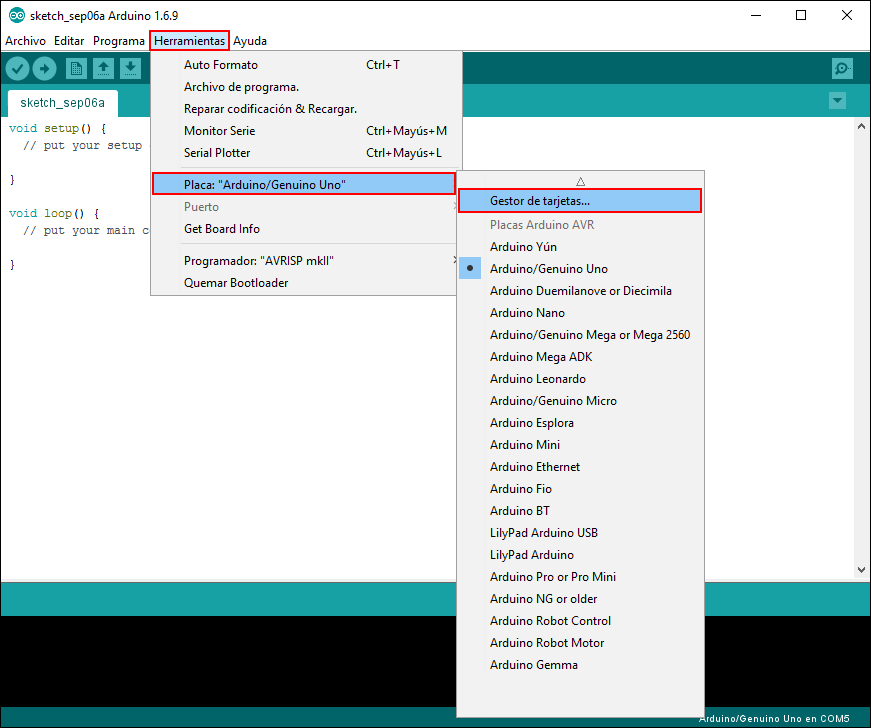Viewport: 871px width, 728px height.
Task: Click the Upload sketch arrow icon
Action: pyautogui.click(x=44, y=69)
